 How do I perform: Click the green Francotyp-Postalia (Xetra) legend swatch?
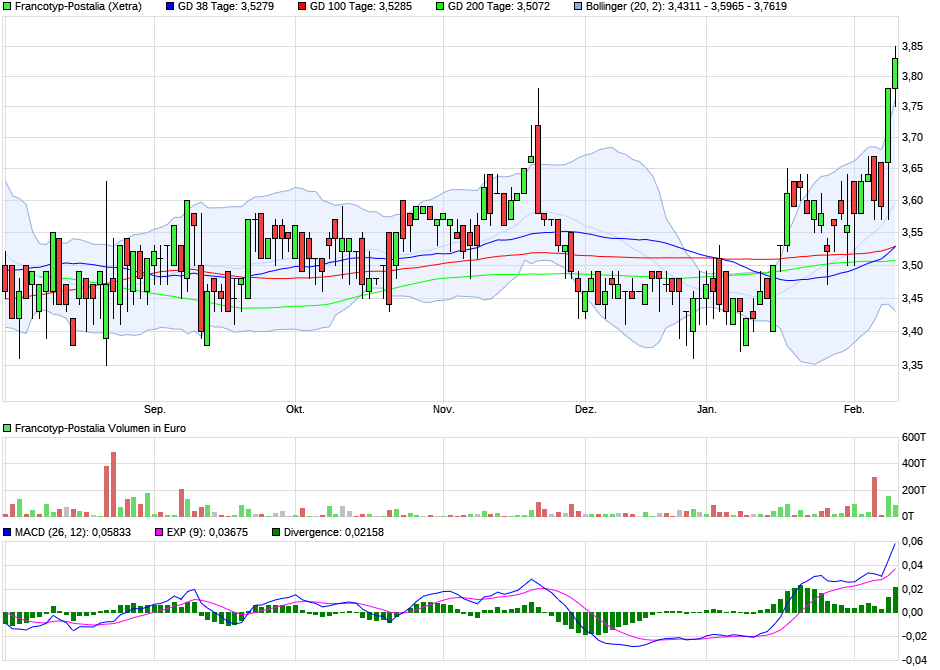[7, 7]
